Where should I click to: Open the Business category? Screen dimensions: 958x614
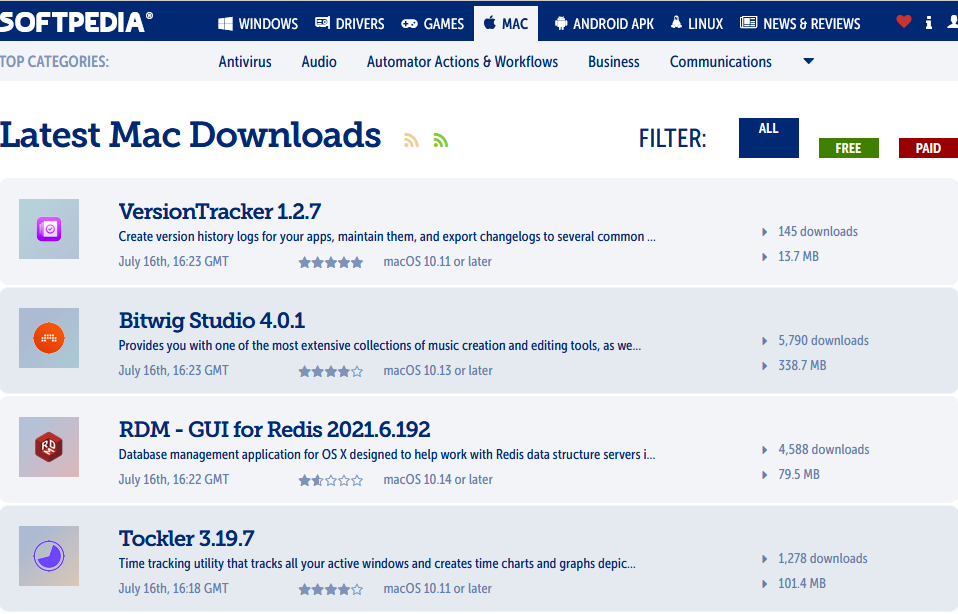point(614,62)
